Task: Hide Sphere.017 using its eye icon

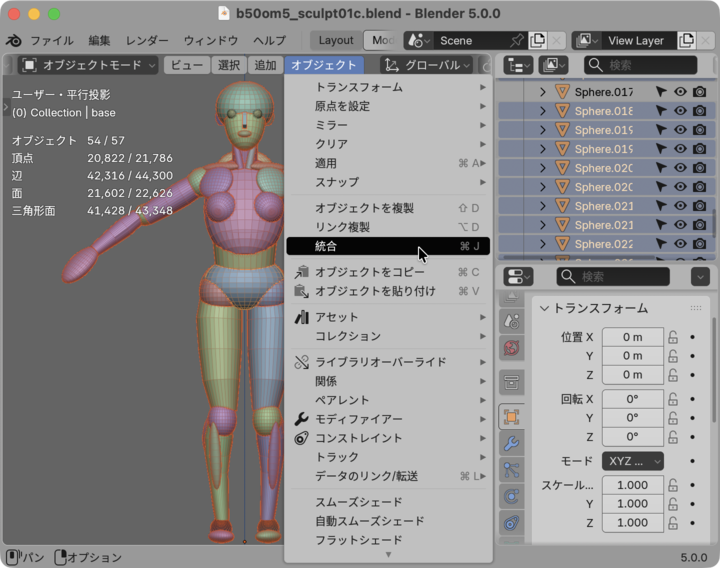Action: coord(680,92)
